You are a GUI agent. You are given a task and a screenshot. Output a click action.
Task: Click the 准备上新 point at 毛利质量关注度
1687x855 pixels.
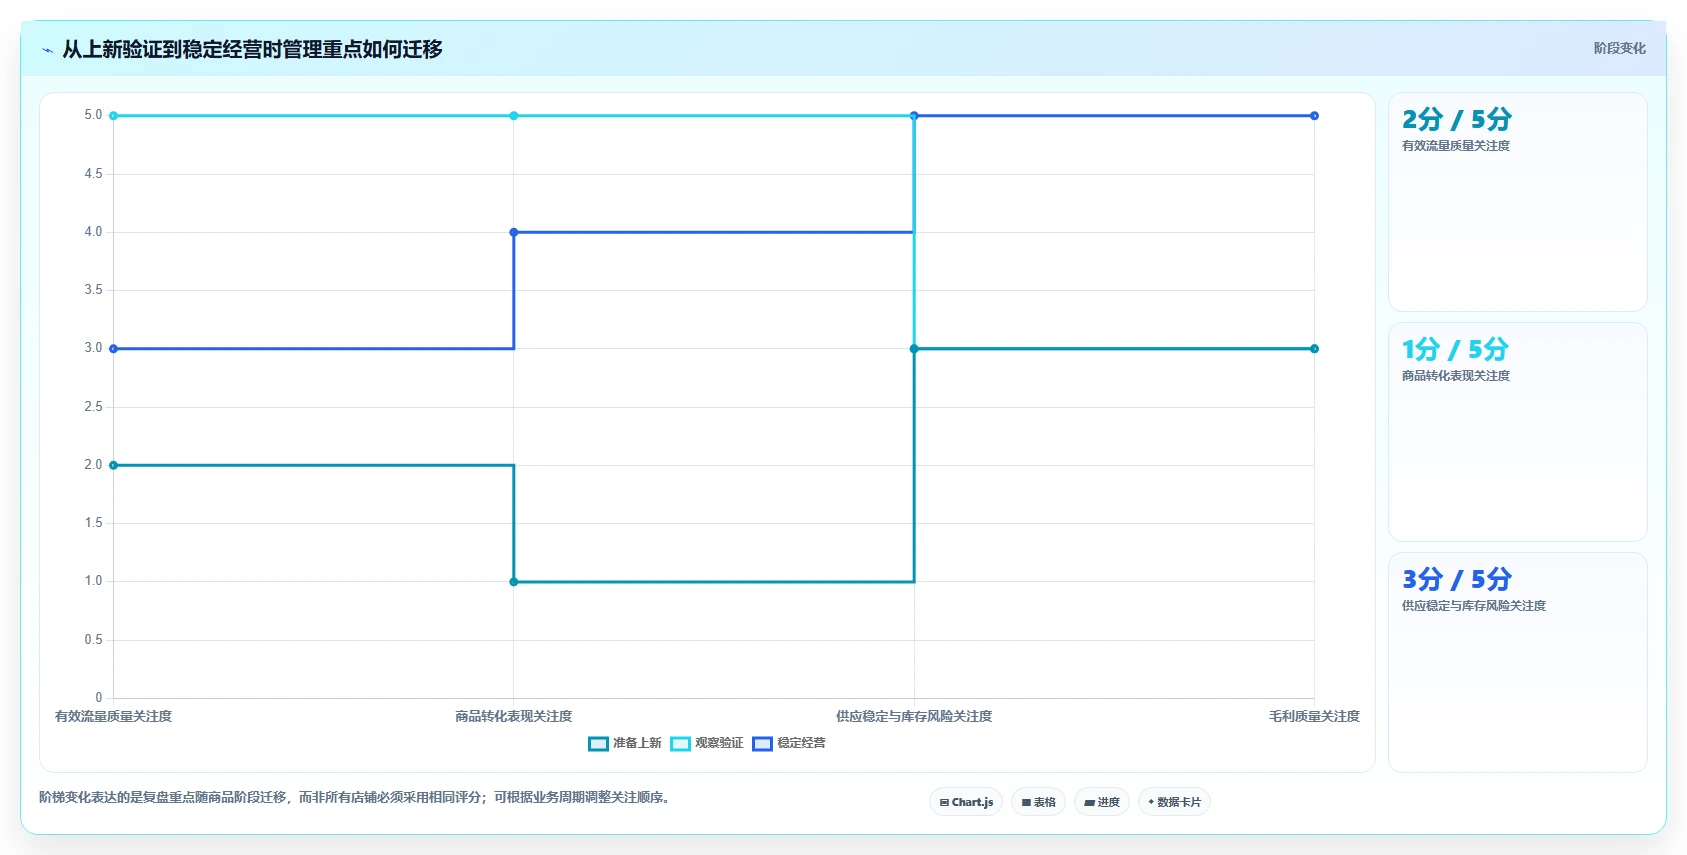[1314, 349]
